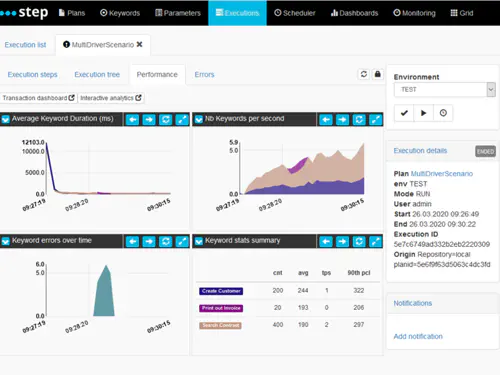Toggle Nb Keywords per second panel checkbox

[199, 119]
